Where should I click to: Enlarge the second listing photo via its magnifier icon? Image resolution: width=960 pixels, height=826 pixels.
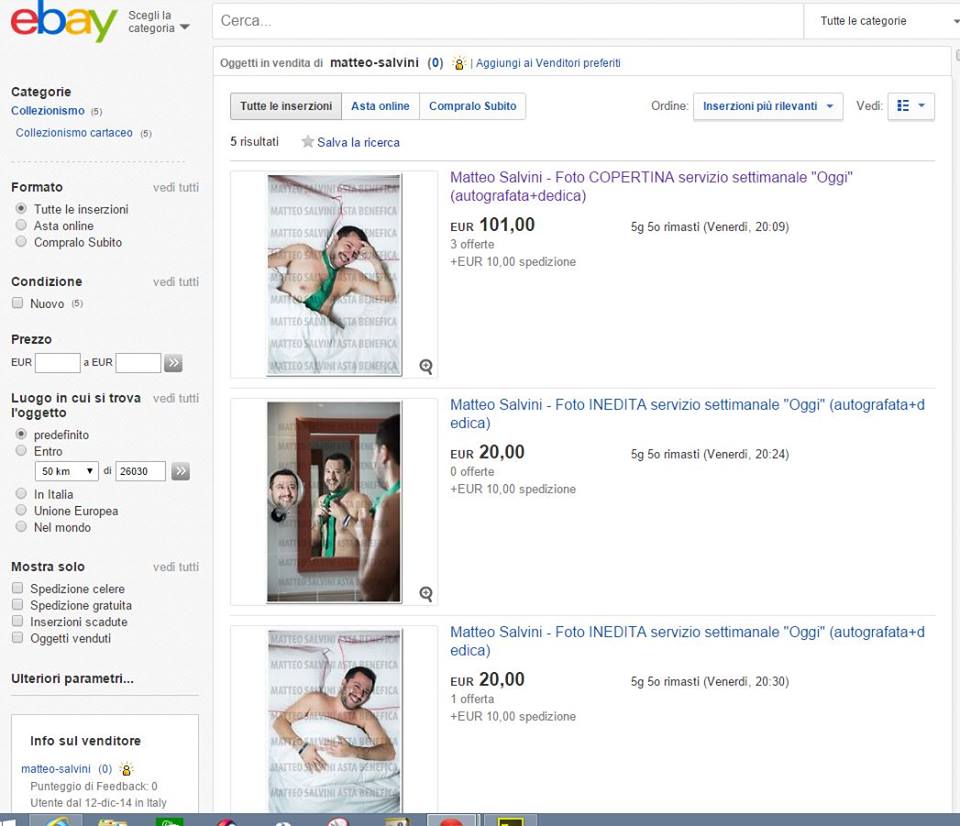pyautogui.click(x=426, y=594)
